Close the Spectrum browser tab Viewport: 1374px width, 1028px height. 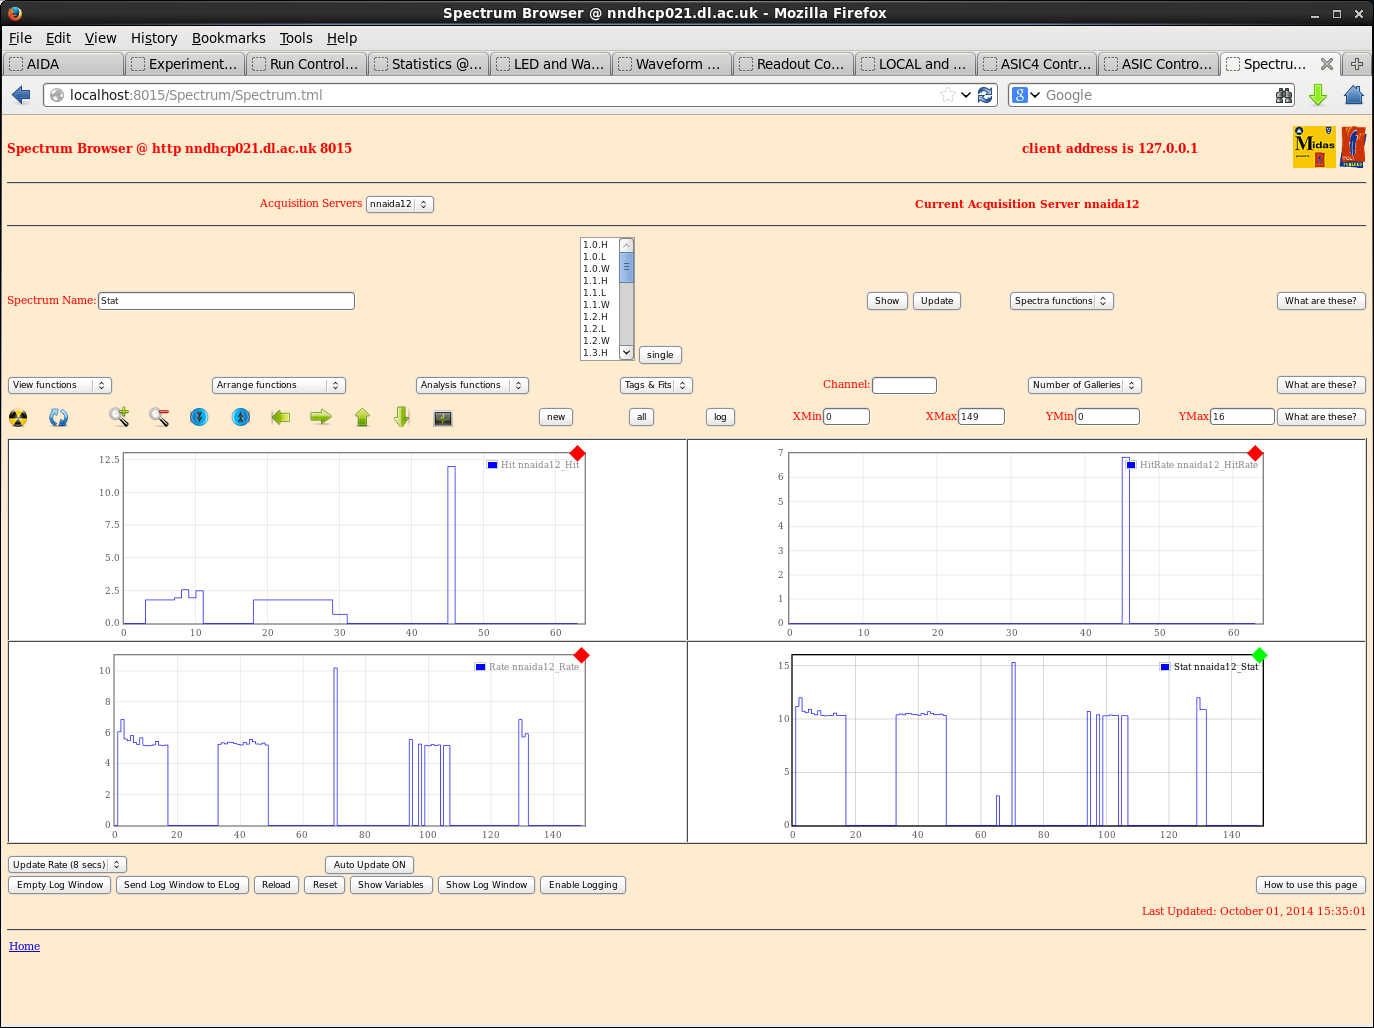point(1327,64)
